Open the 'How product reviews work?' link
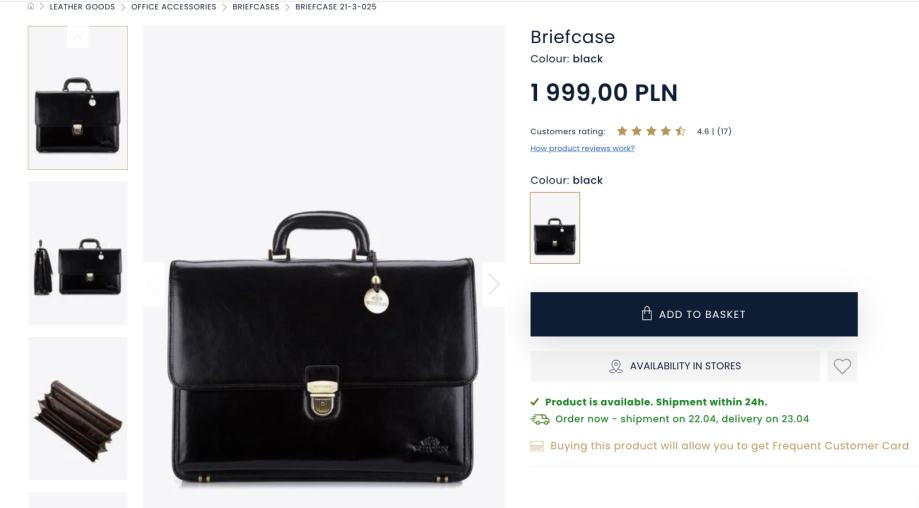Image resolution: width=919 pixels, height=508 pixels. (582, 148)
